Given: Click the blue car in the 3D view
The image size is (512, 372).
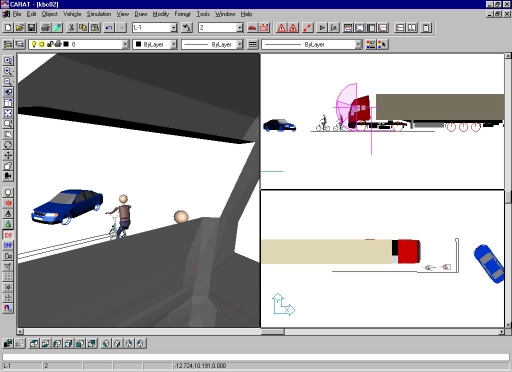Looking at the screenshot, I should tap(67, 206).
